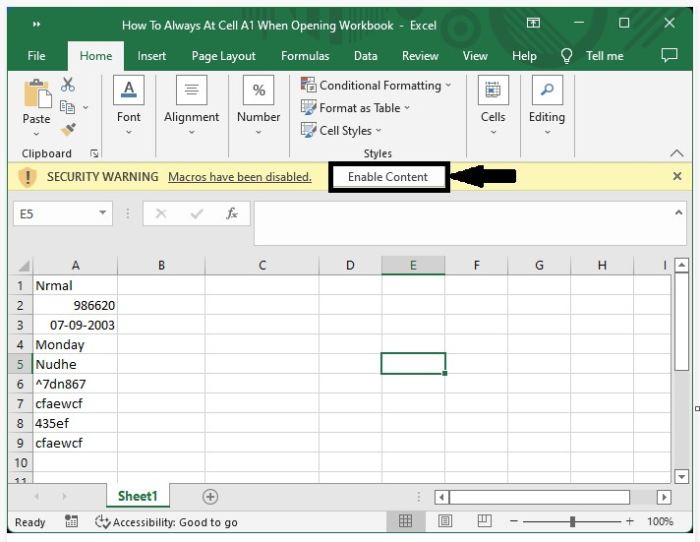Adjust the zoom slider in status bar
The image size is (700, 542).
572,521
